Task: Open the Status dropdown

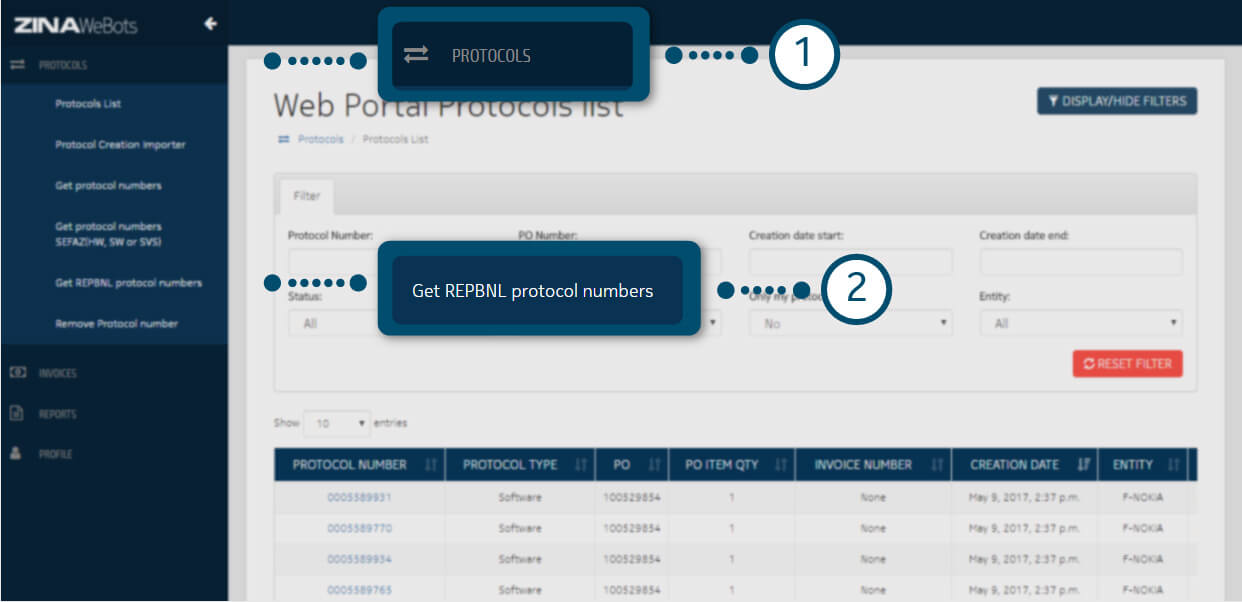Action: point(330,324)
